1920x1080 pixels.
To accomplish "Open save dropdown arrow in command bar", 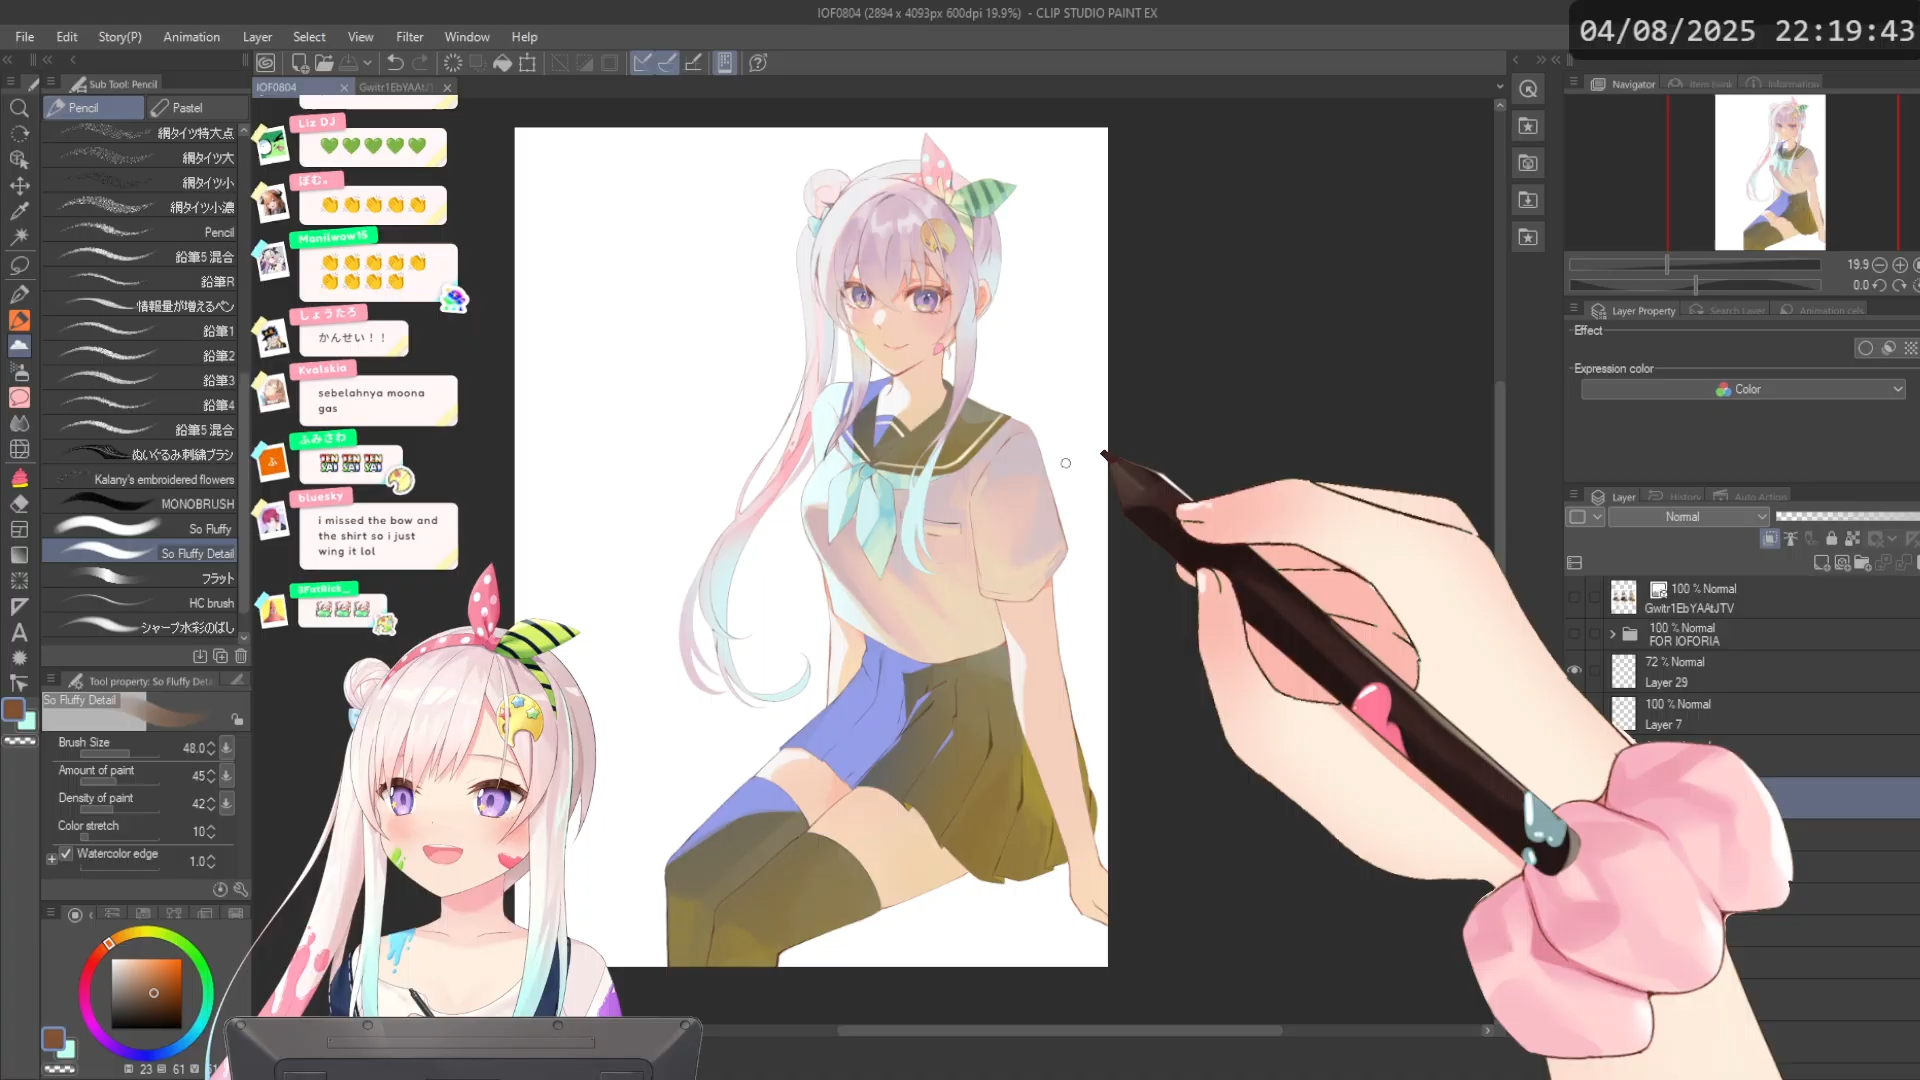I will [x=368, y=63].
